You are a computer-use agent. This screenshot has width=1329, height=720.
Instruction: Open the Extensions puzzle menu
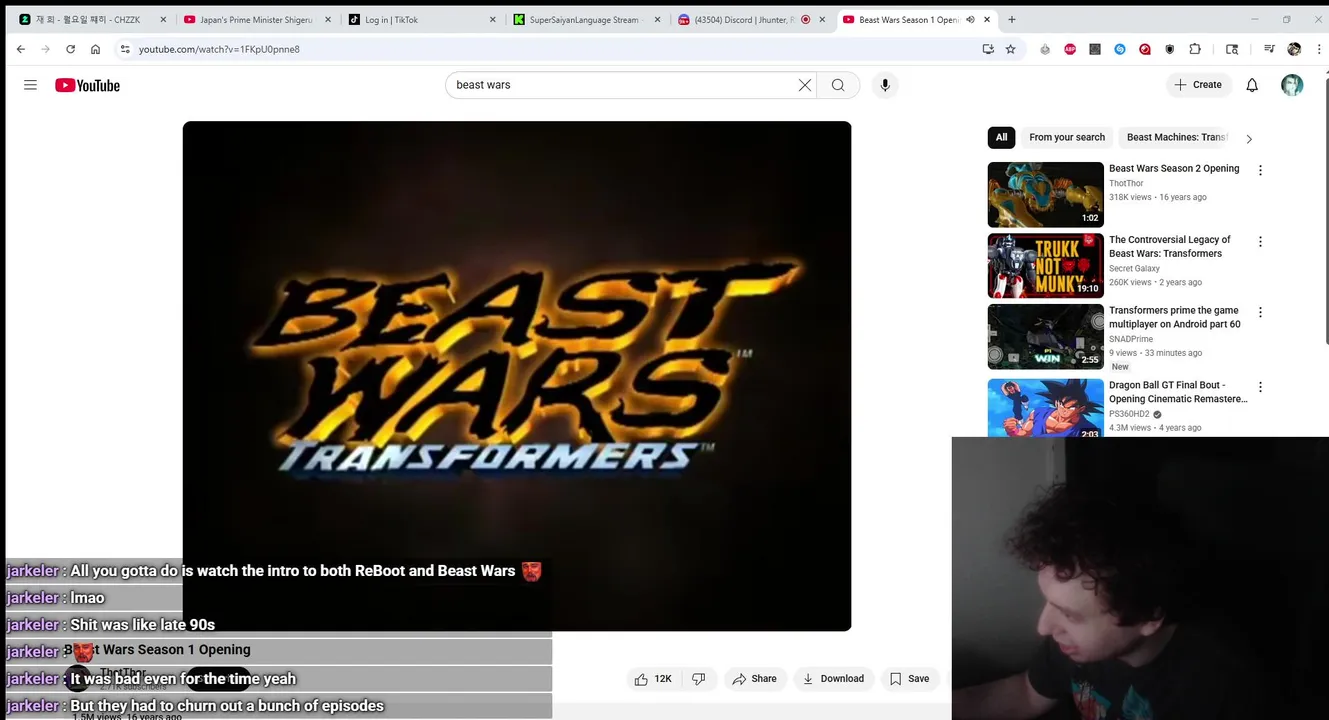pyautogui.click(x=1195, y=49)
